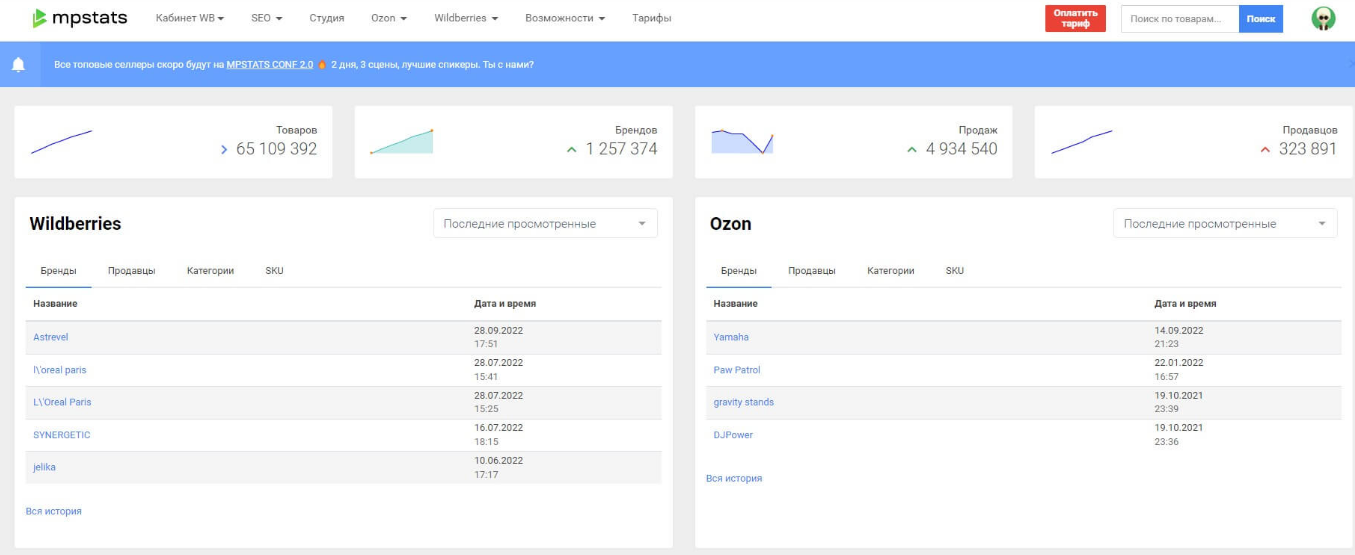Click the Брендов green area chart
Image resolution: width=1355 pixels, height=555 pixels.
[402, 142]
